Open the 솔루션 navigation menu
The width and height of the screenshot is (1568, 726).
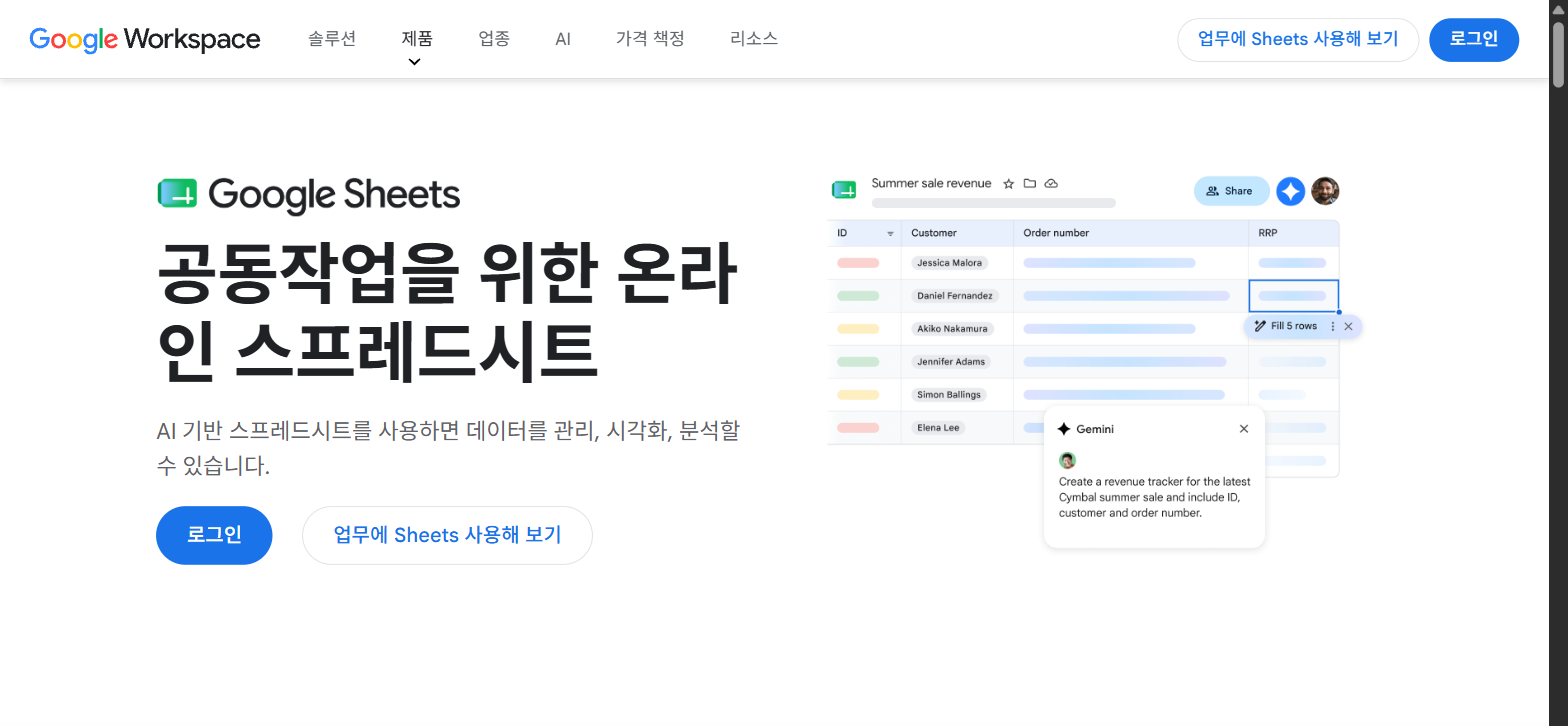coord(332,39)
